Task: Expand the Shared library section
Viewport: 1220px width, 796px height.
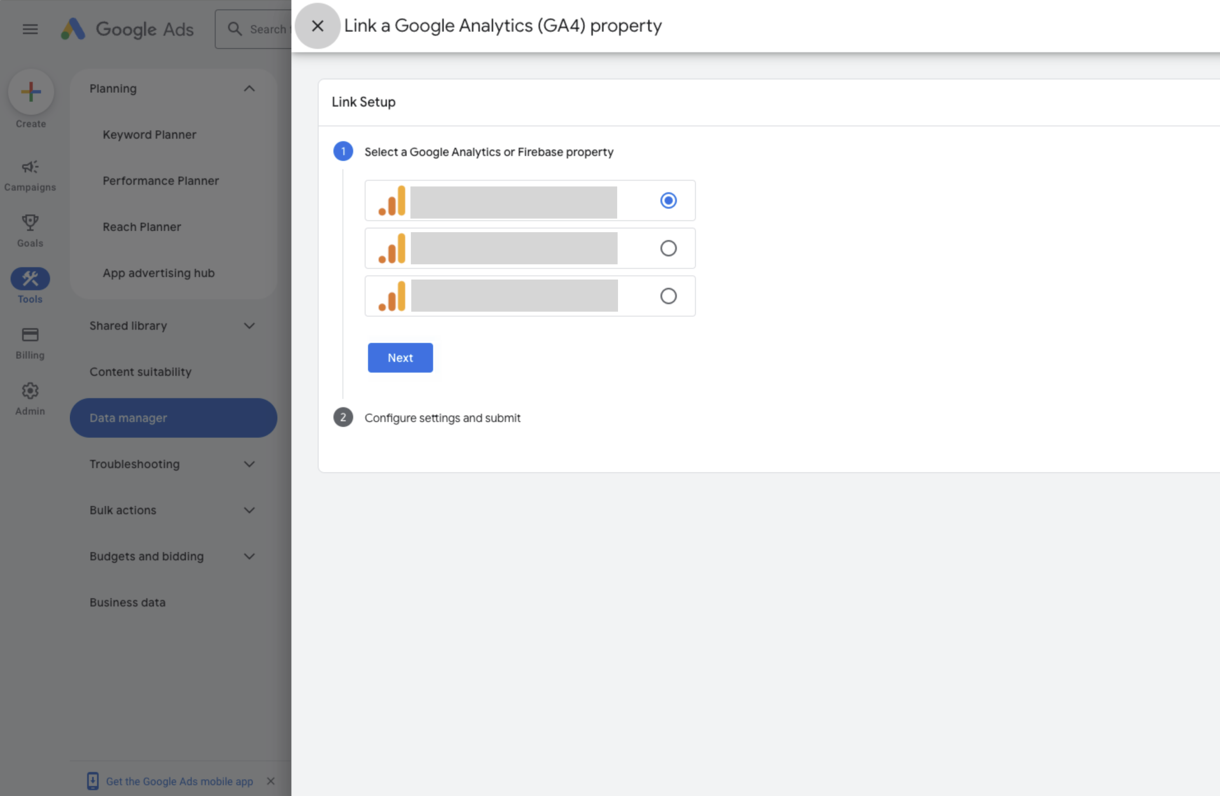Action: pyautogui.click(x=249, y=326)
